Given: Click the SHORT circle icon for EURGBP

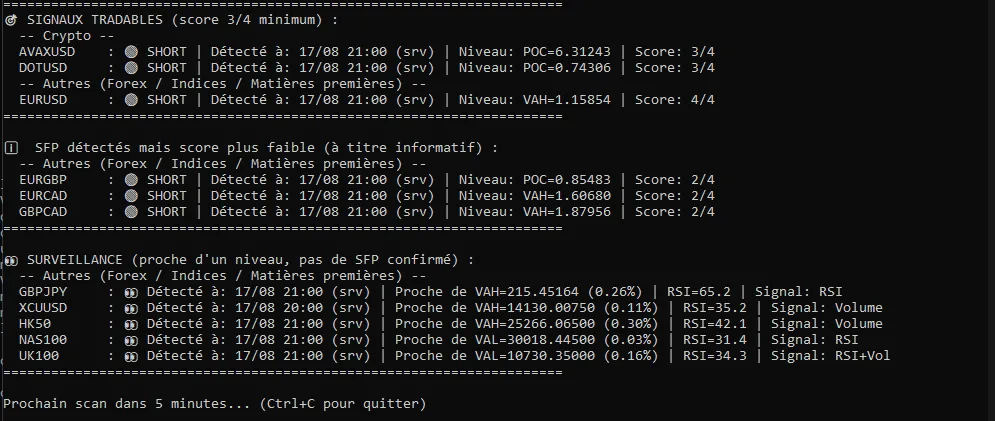Looking at the screenshot, I should click(131, 180).
